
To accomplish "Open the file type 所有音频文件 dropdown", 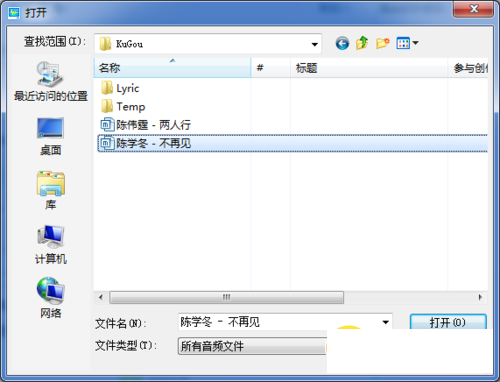I will pos(252,346).
